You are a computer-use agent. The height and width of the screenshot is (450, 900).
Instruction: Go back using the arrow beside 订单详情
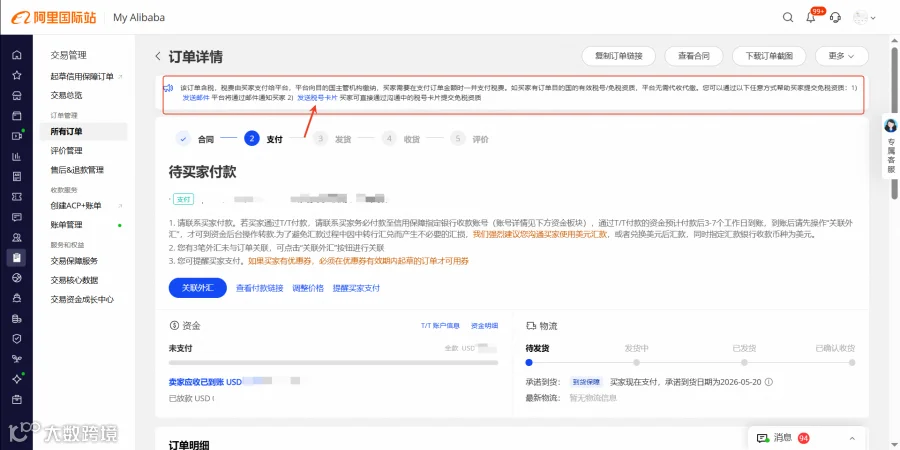[158, 56]
